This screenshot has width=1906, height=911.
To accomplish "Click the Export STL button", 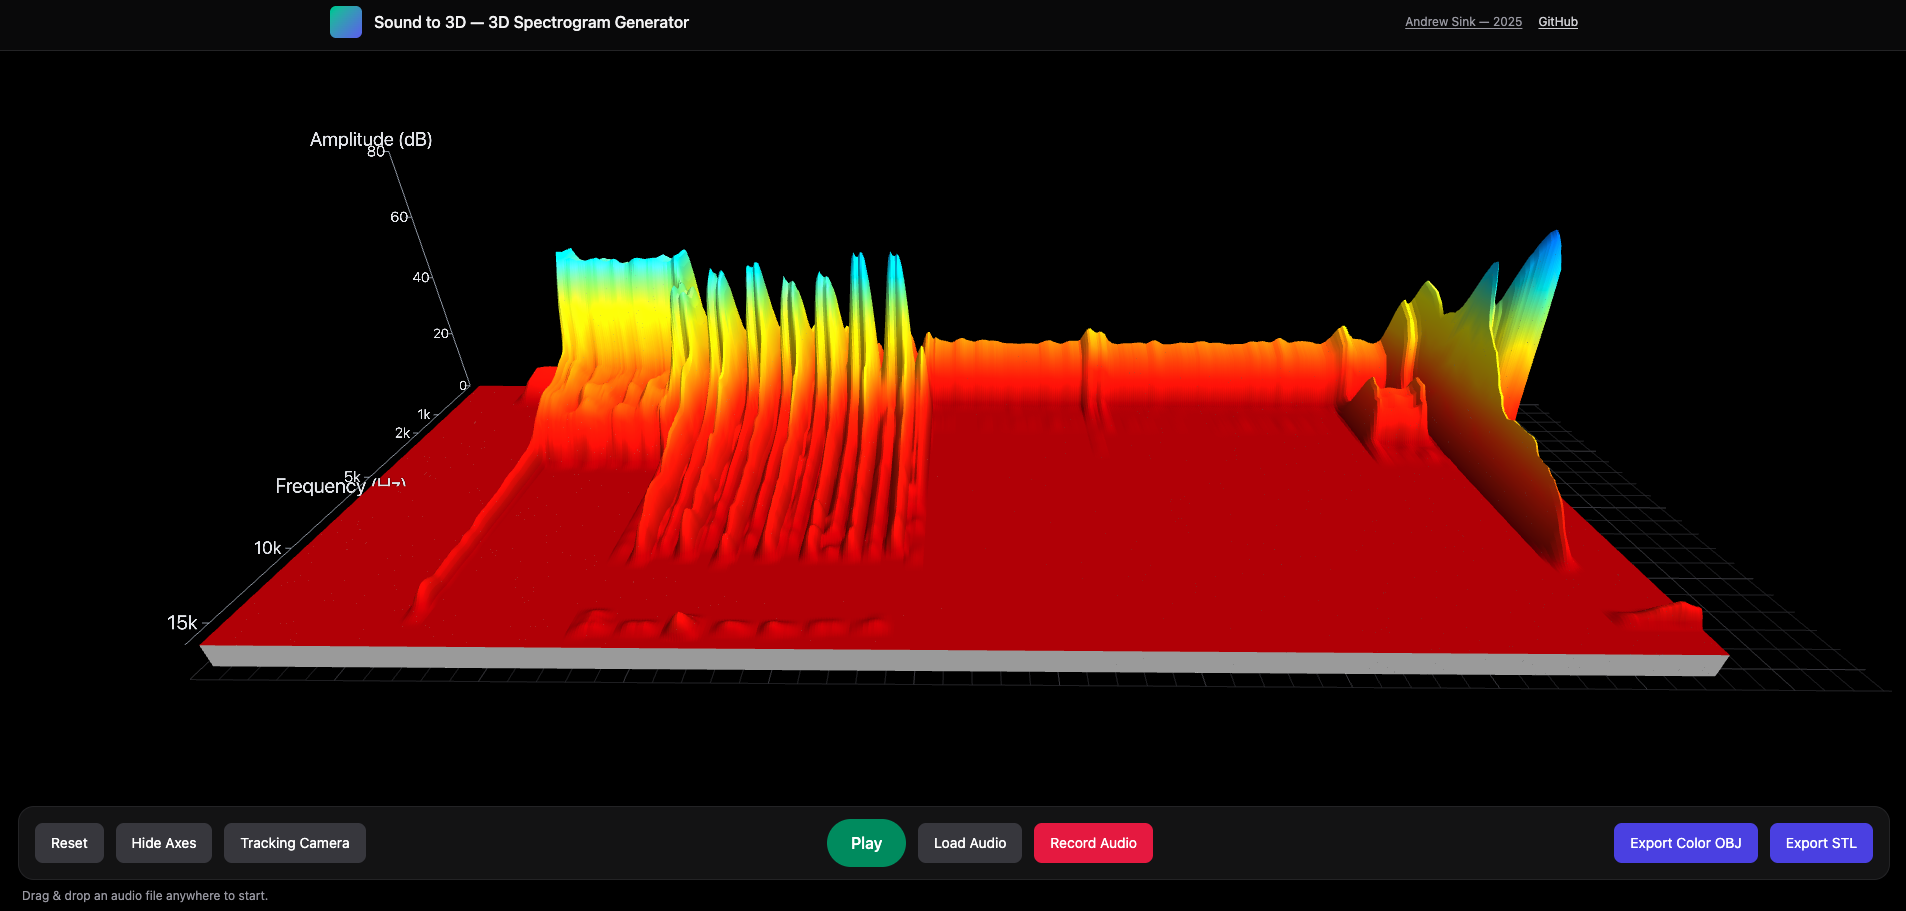I will pyautogui.click(x=1821, y=843).
